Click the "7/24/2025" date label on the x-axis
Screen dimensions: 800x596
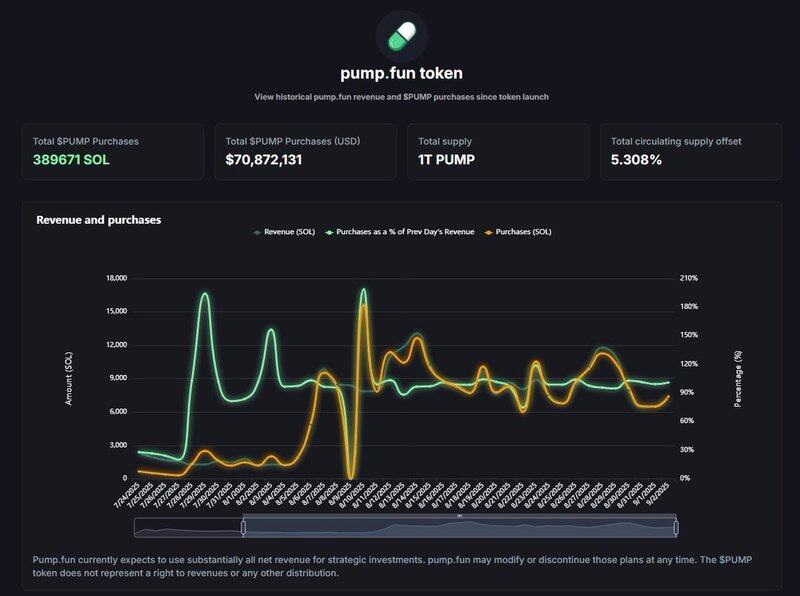point(128,495)
